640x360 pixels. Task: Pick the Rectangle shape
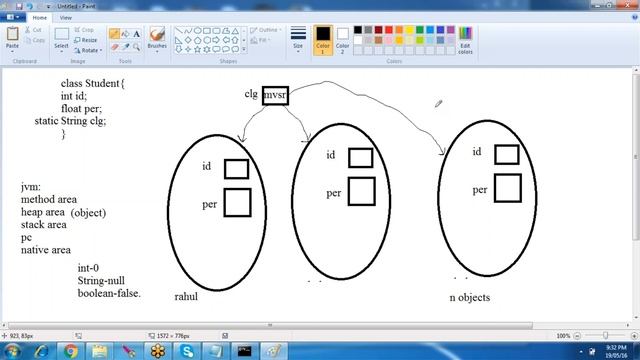click(x=207, y=31)
